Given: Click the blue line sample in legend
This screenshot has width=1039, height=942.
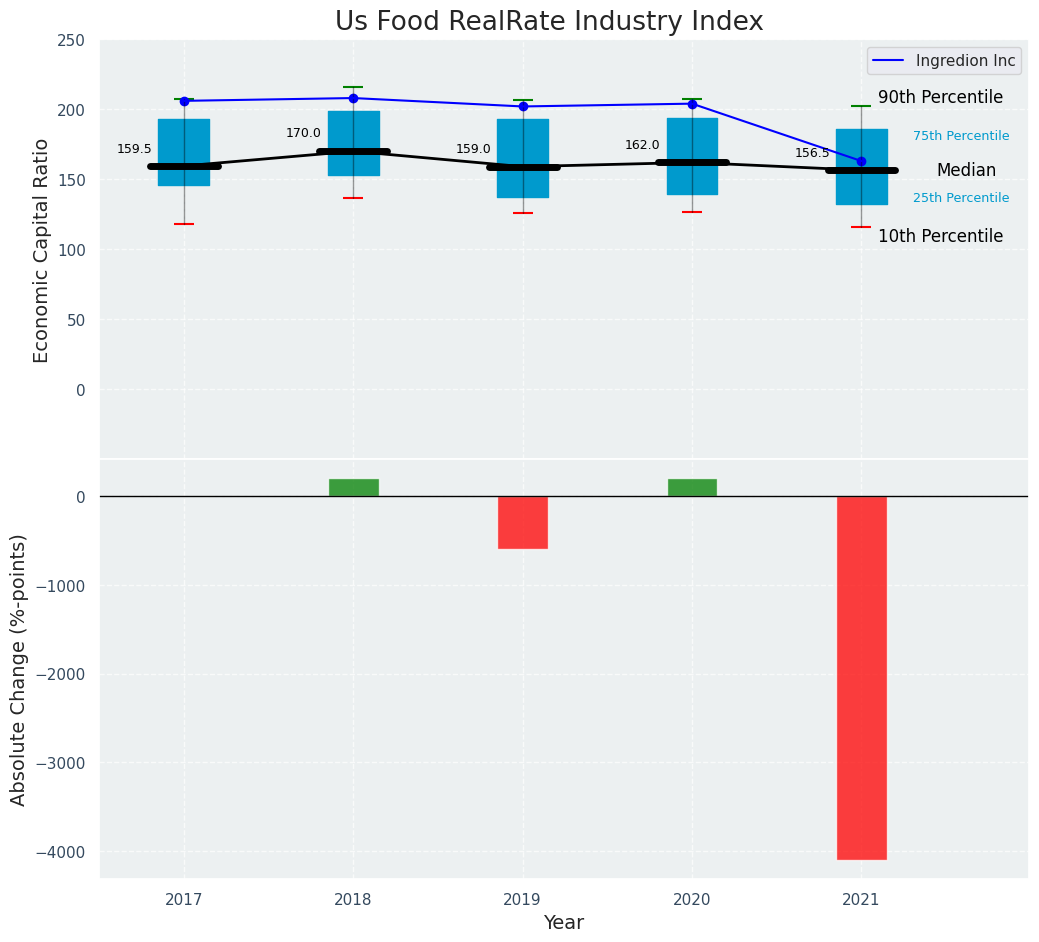Looking at the screenshot, I should [889, 61].
